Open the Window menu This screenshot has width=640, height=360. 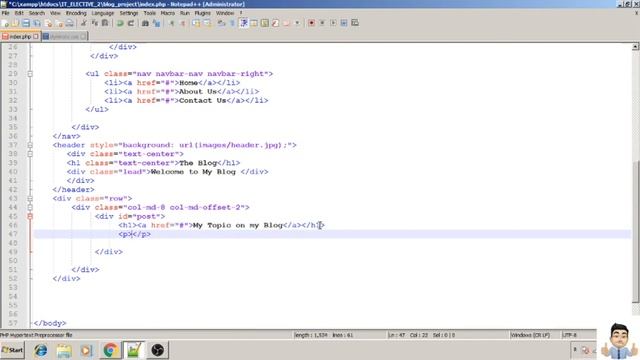[225, 13]
